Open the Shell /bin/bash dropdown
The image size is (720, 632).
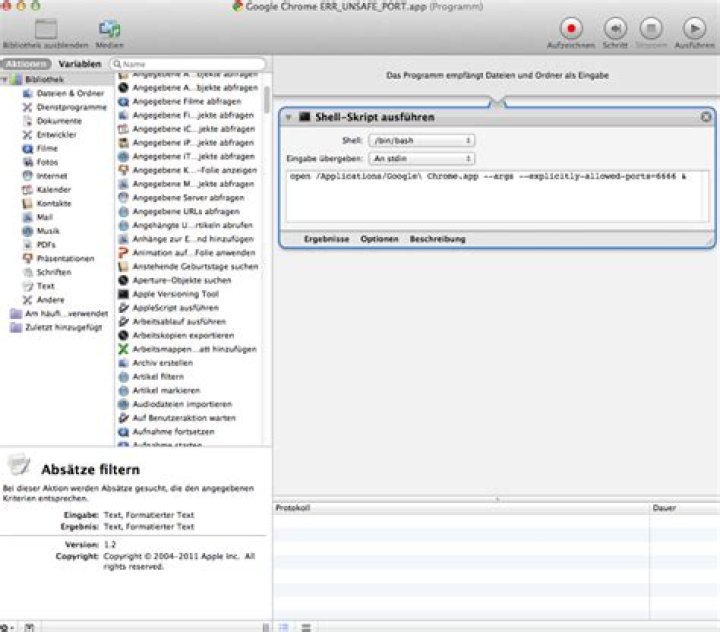(x=422, y=141)
